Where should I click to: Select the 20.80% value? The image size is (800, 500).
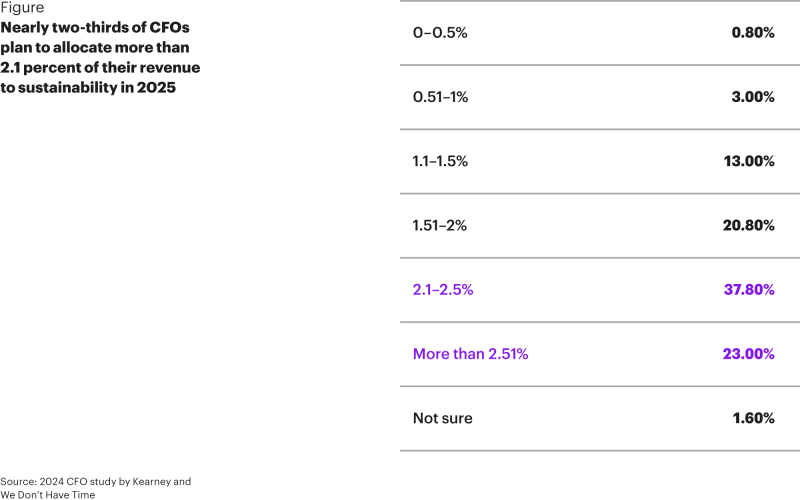[x=748, y=225]
